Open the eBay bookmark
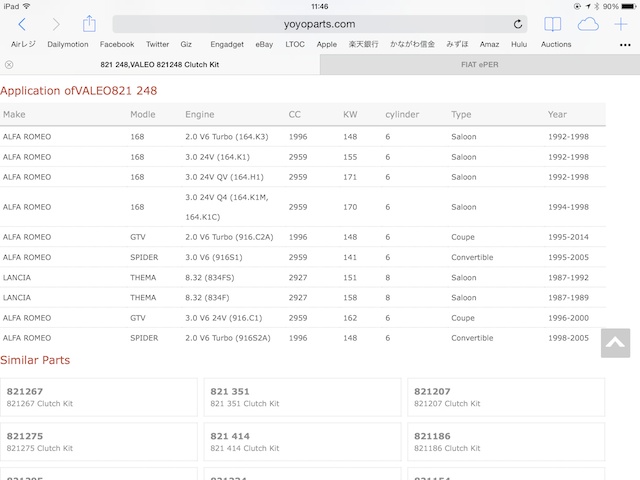The image size is (640, 480). tap(264, 44)
